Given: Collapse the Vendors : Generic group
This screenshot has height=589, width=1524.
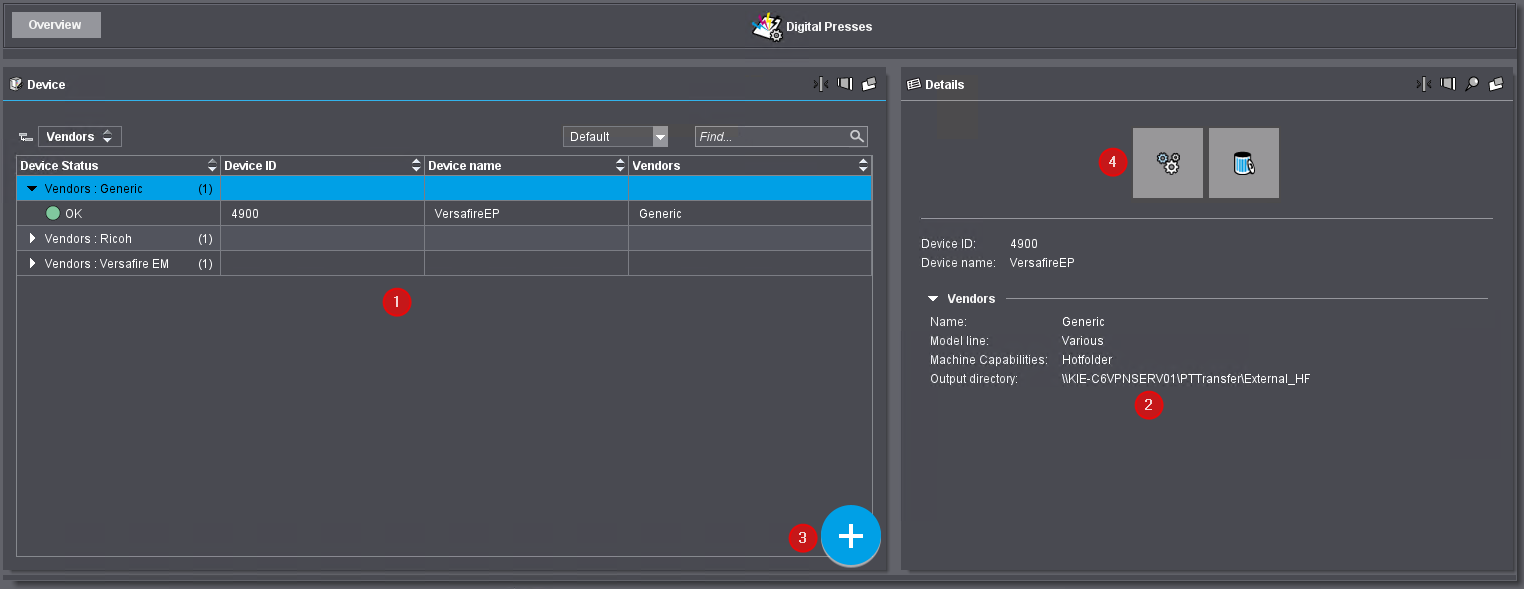Looking at the screenshot, I should point(32,188).
